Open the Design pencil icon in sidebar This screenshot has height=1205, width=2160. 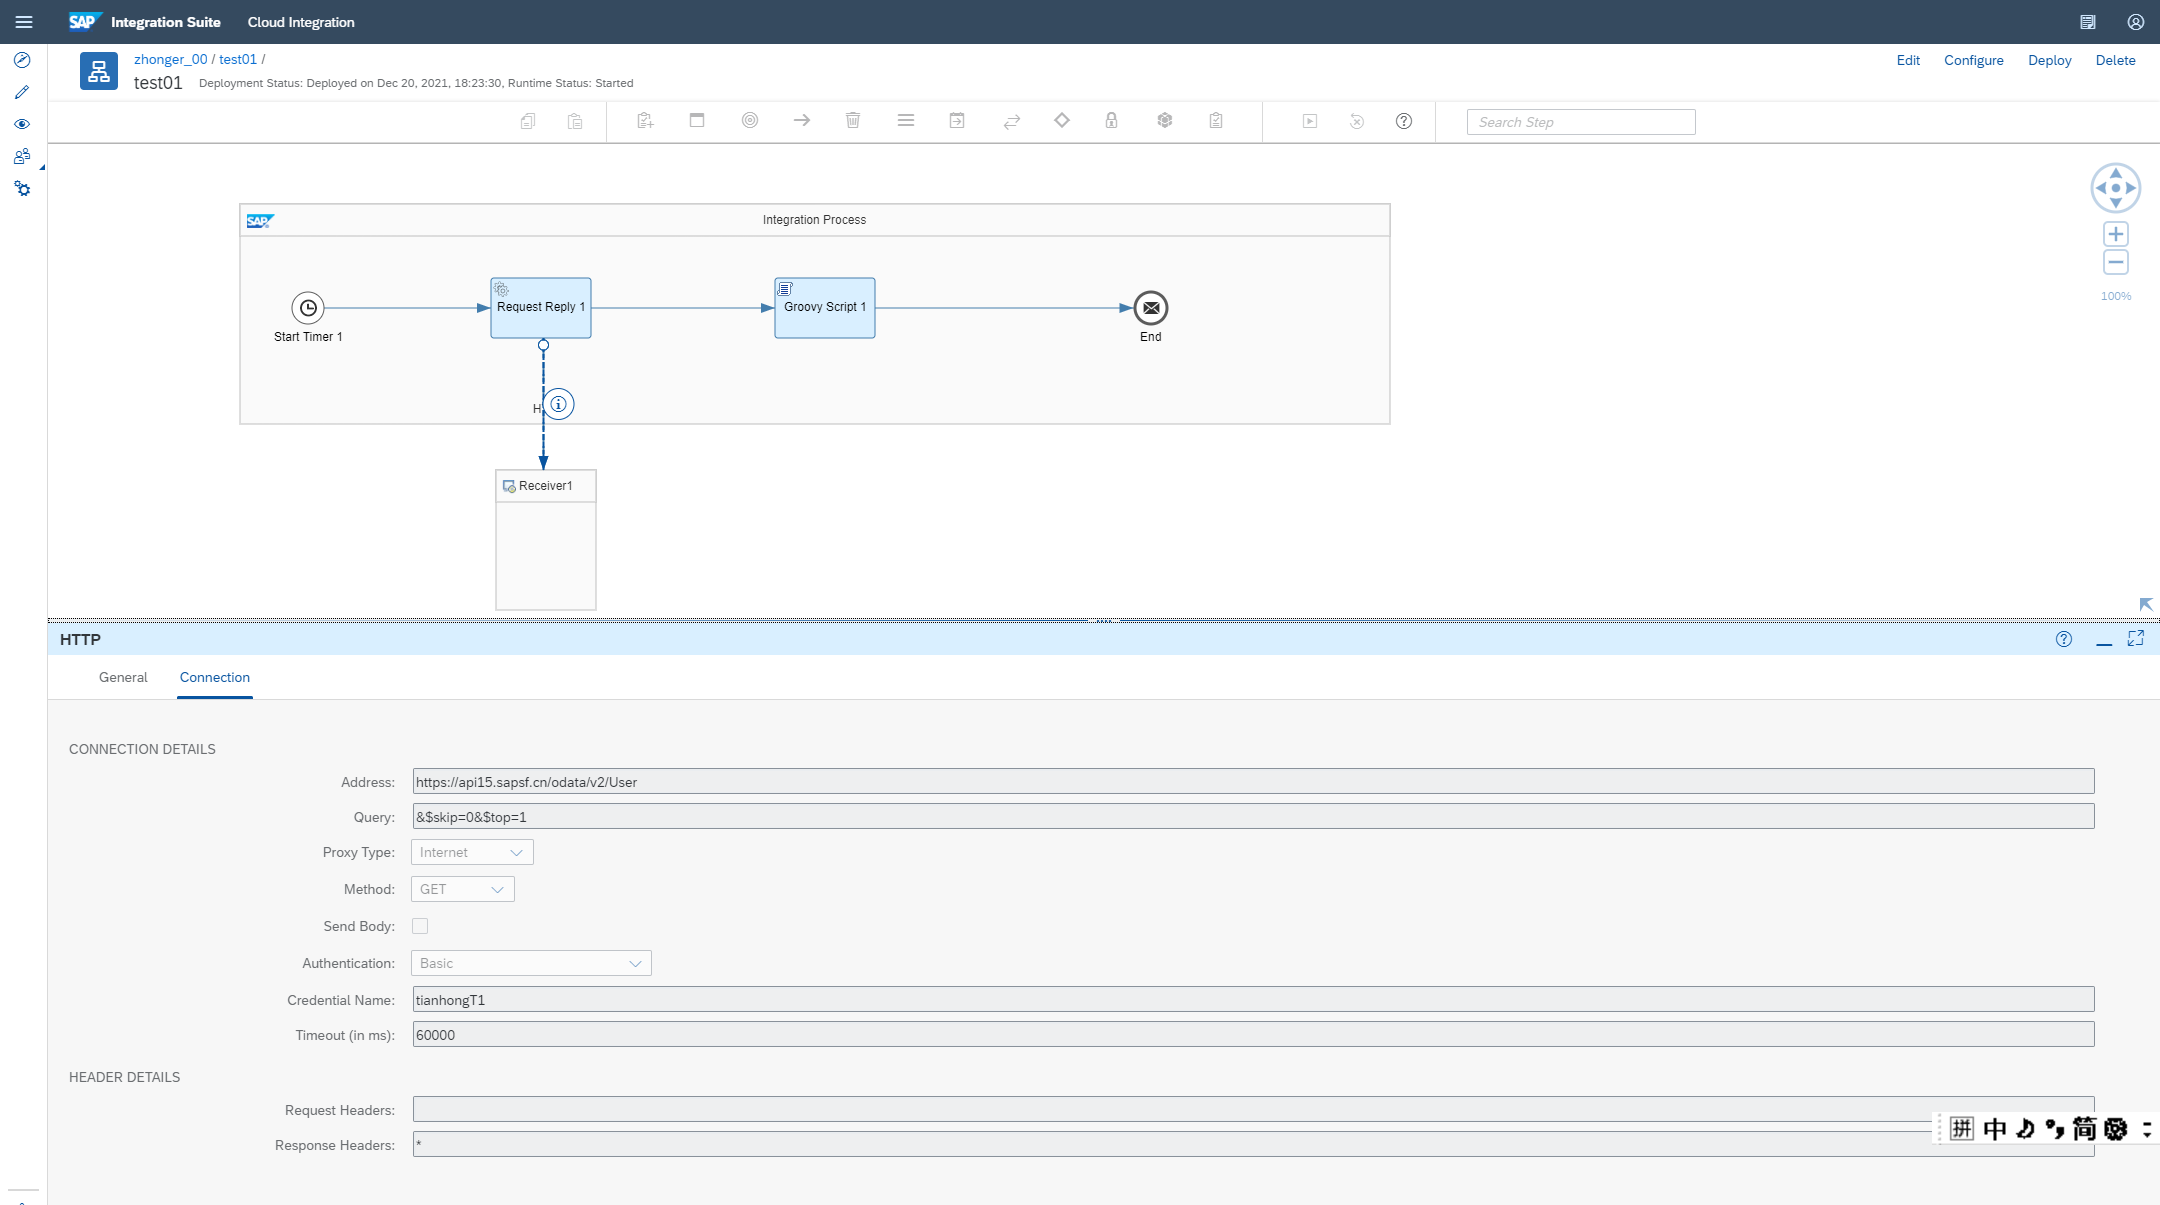[22, 92]
